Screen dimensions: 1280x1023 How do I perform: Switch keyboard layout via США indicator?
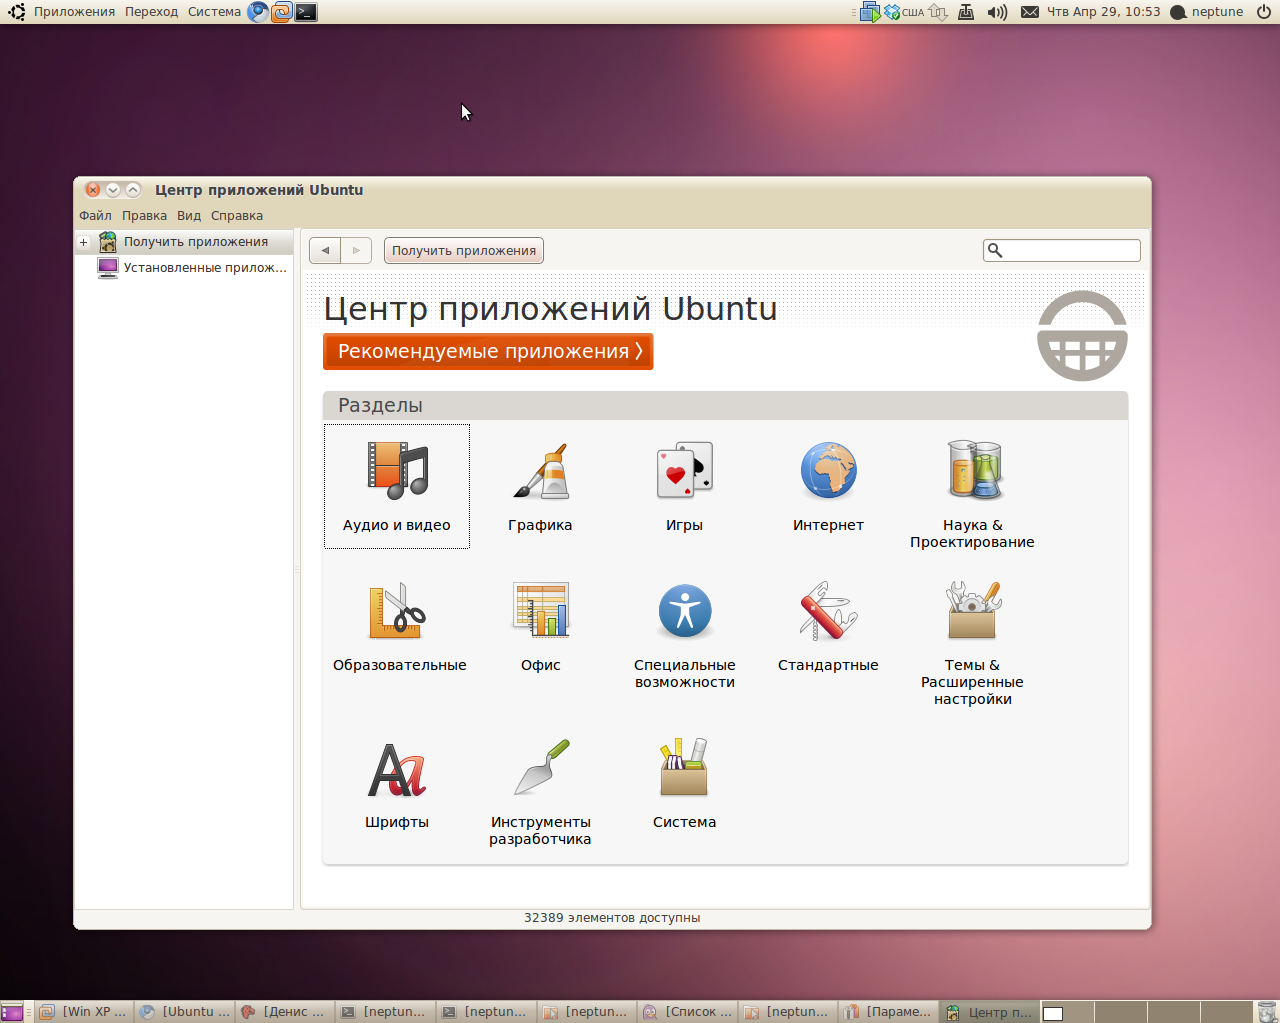tap(913, 12)
